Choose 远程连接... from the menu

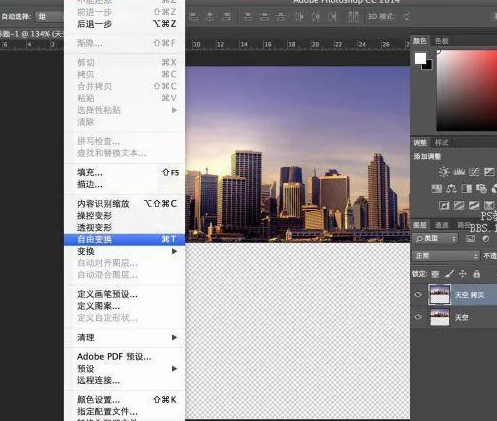125,380
